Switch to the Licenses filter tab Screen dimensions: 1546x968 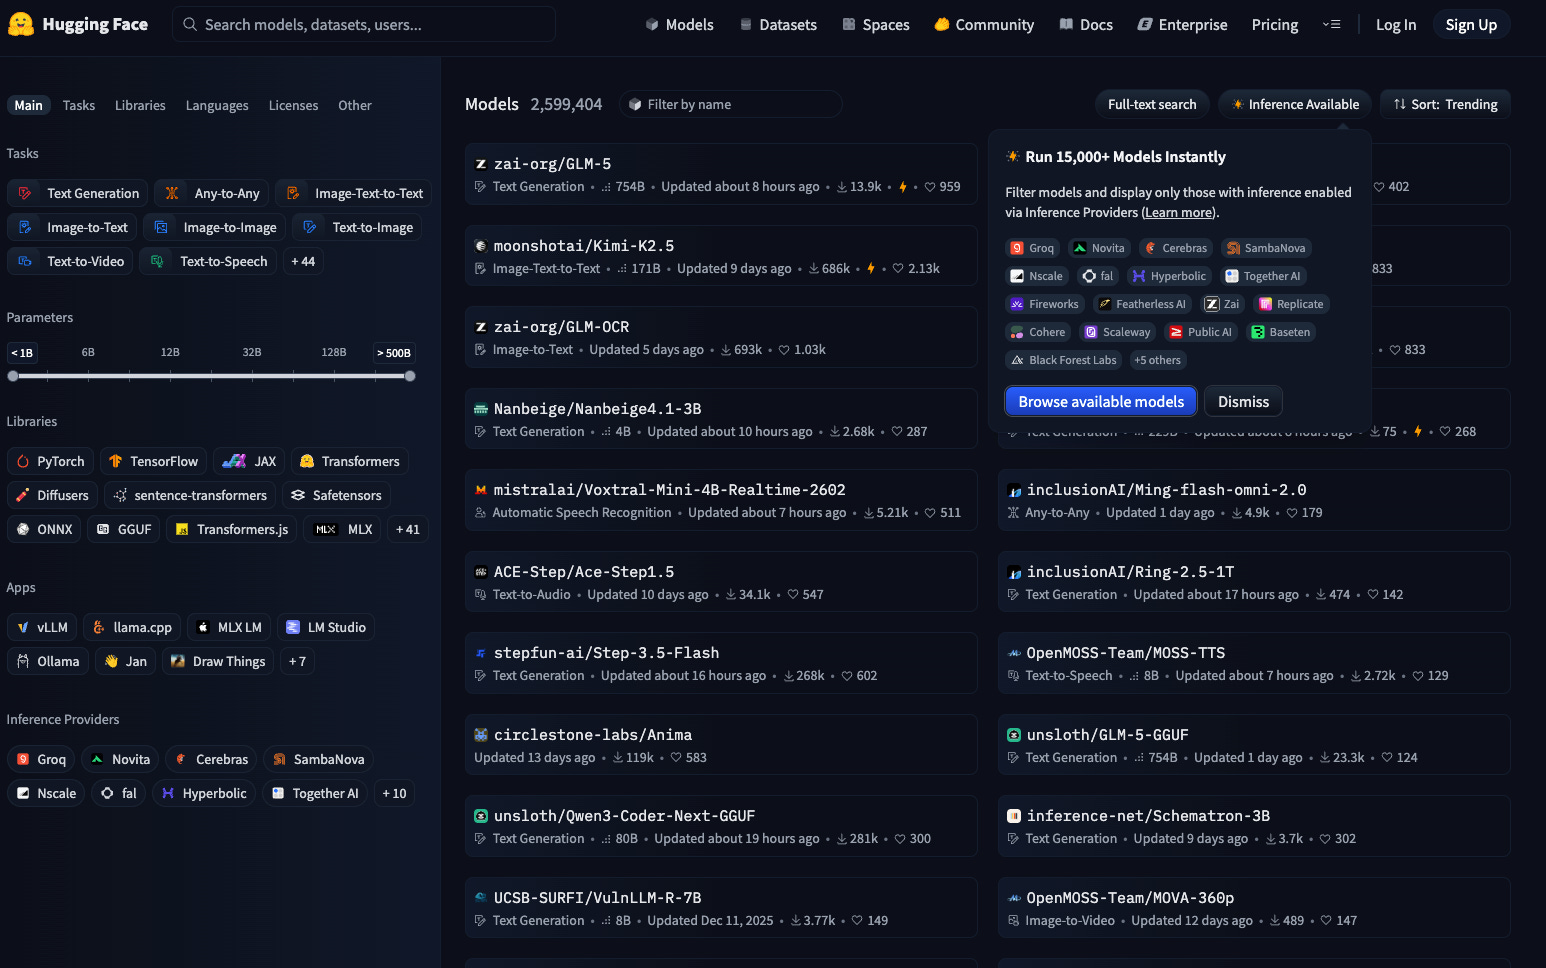click(x=293, y=105)
